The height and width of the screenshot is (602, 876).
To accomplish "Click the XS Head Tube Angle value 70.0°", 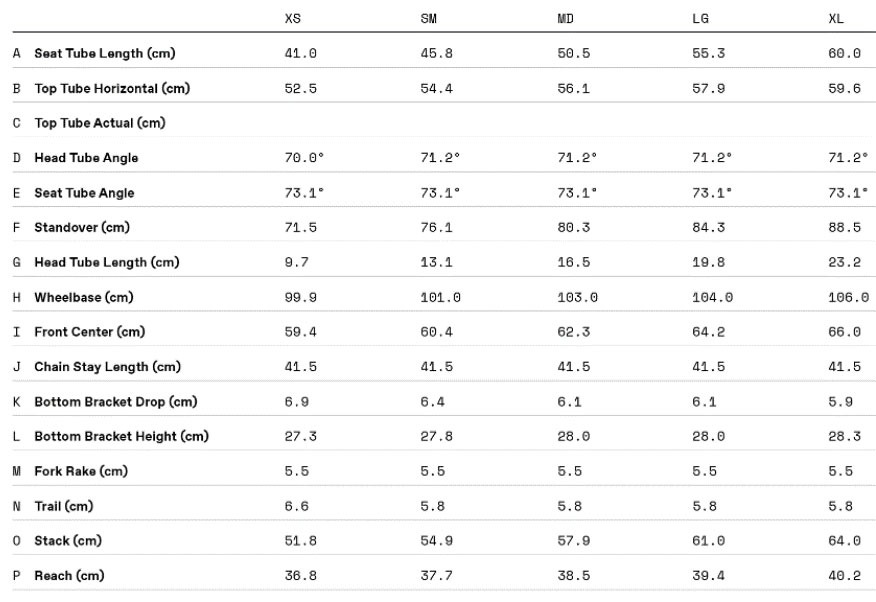I will (x=302, y=158).
